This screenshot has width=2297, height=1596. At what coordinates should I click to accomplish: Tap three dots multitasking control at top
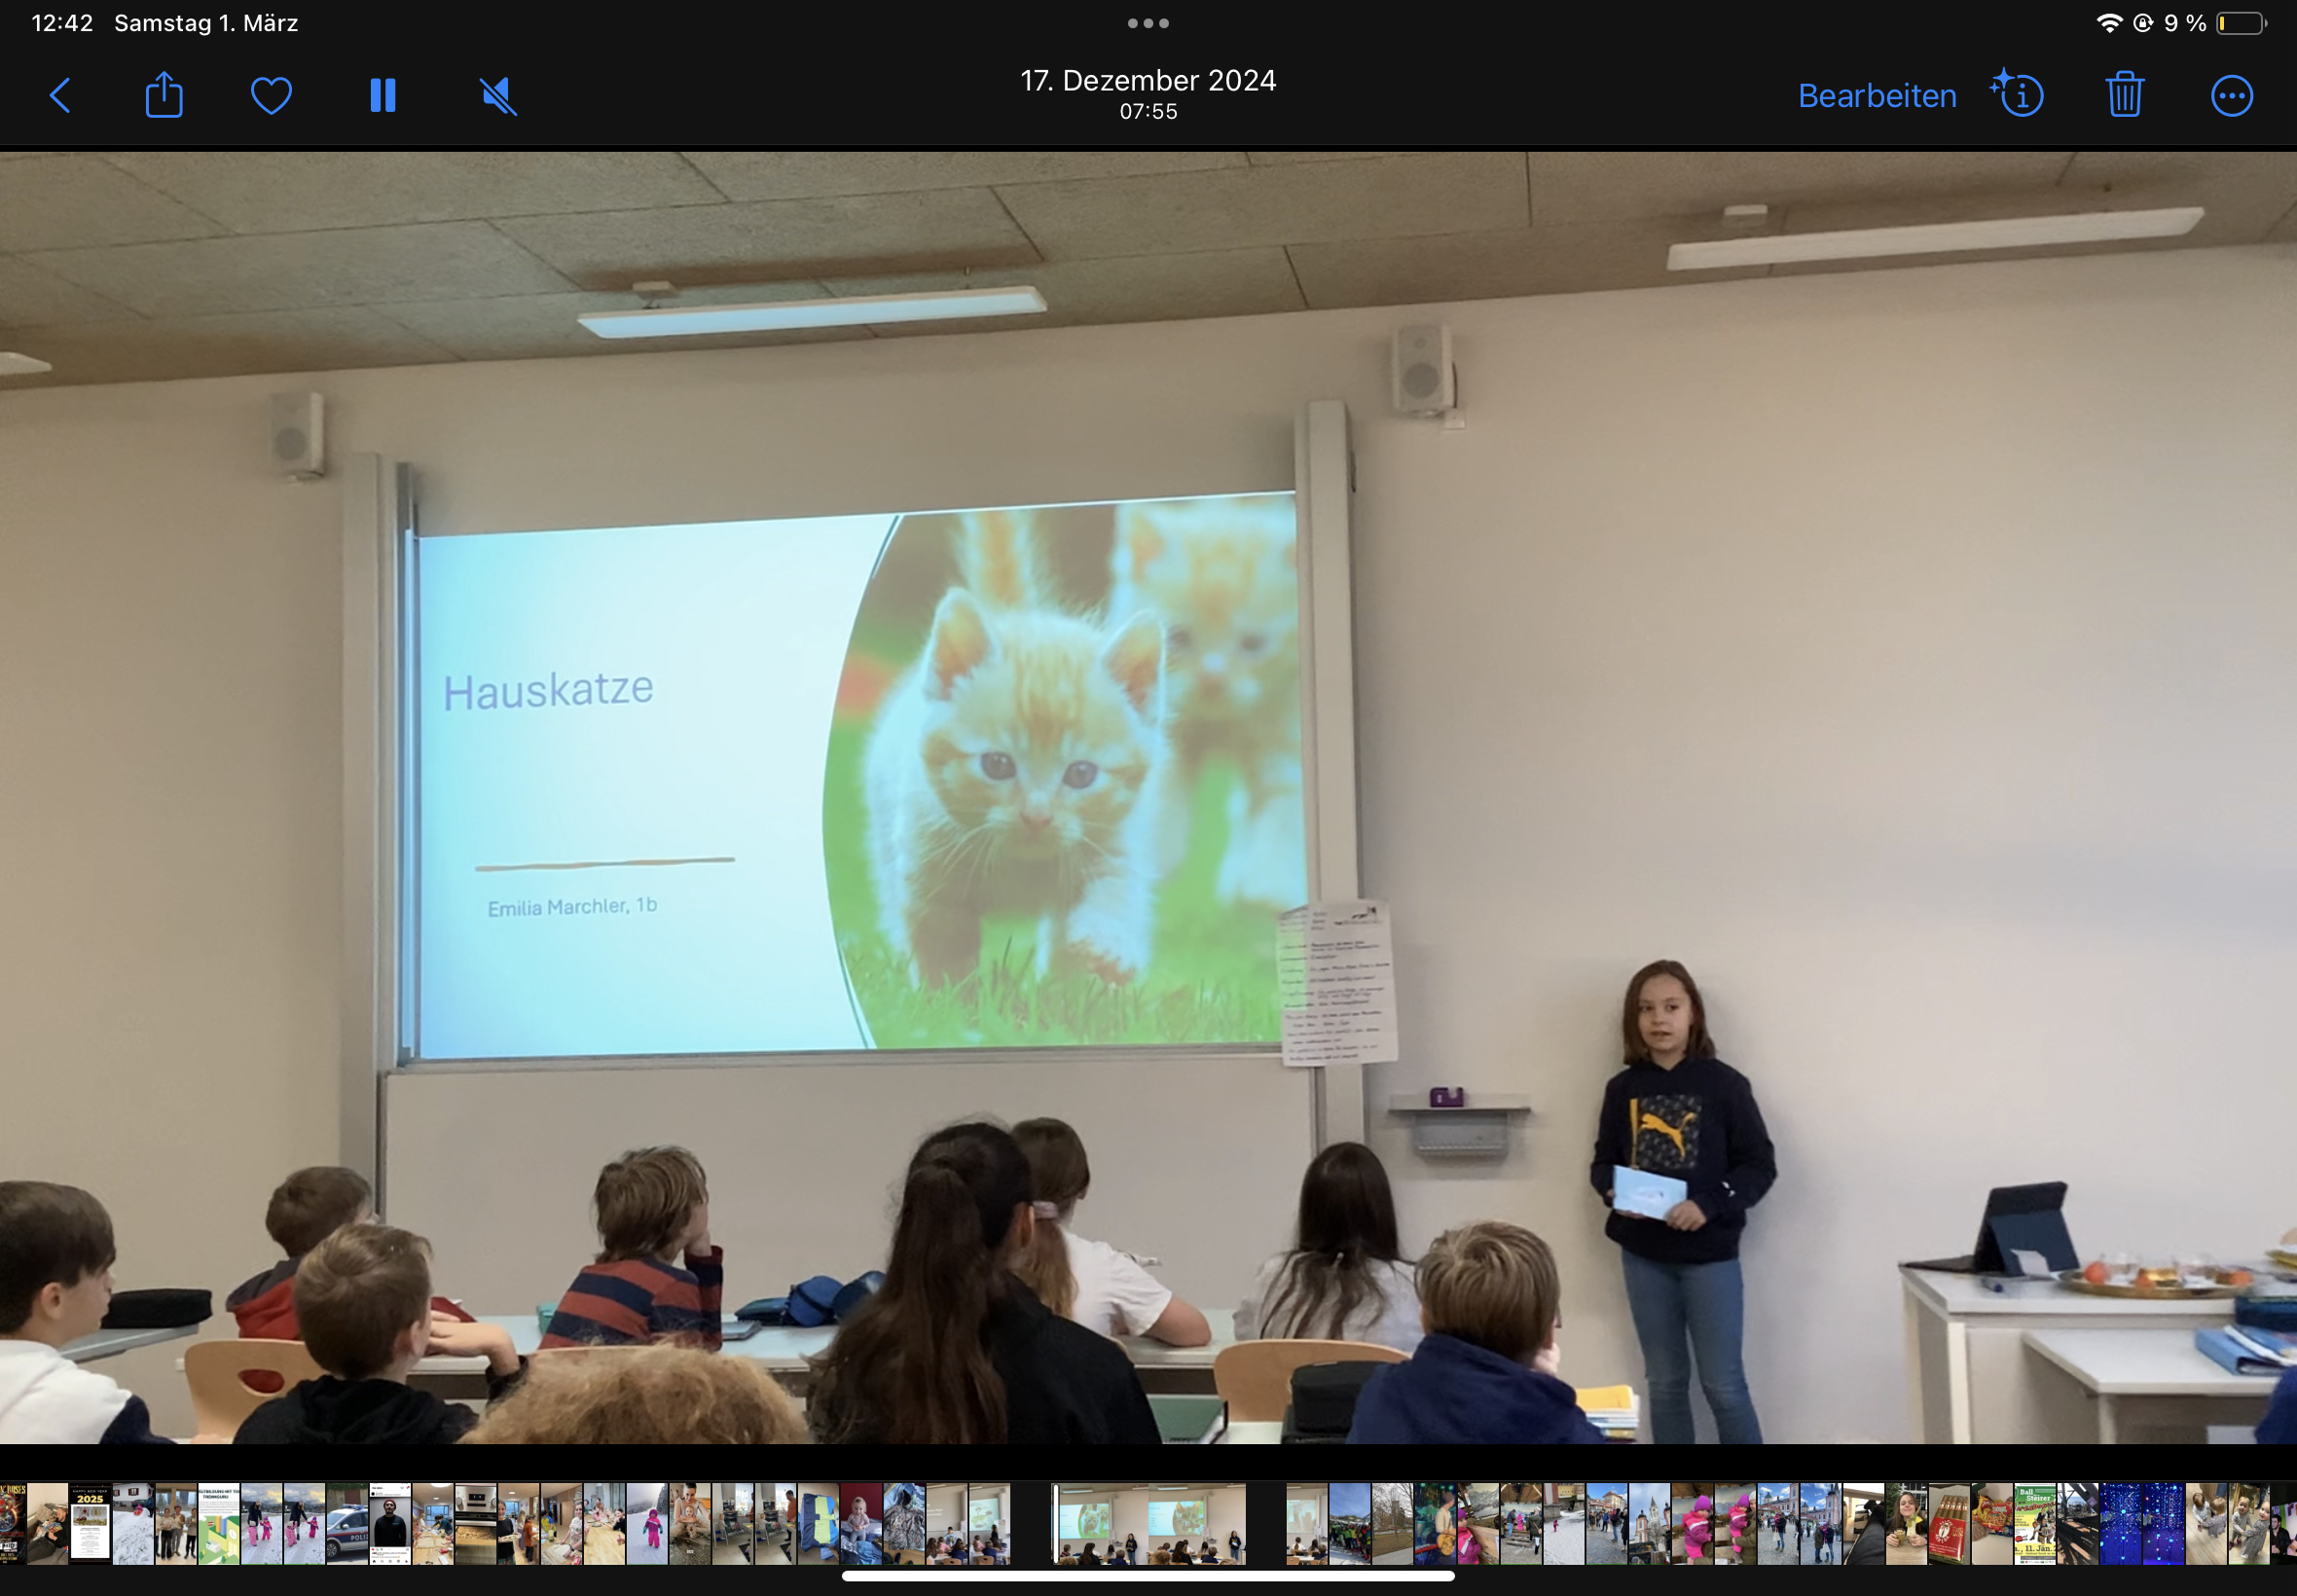[1148, 23]
